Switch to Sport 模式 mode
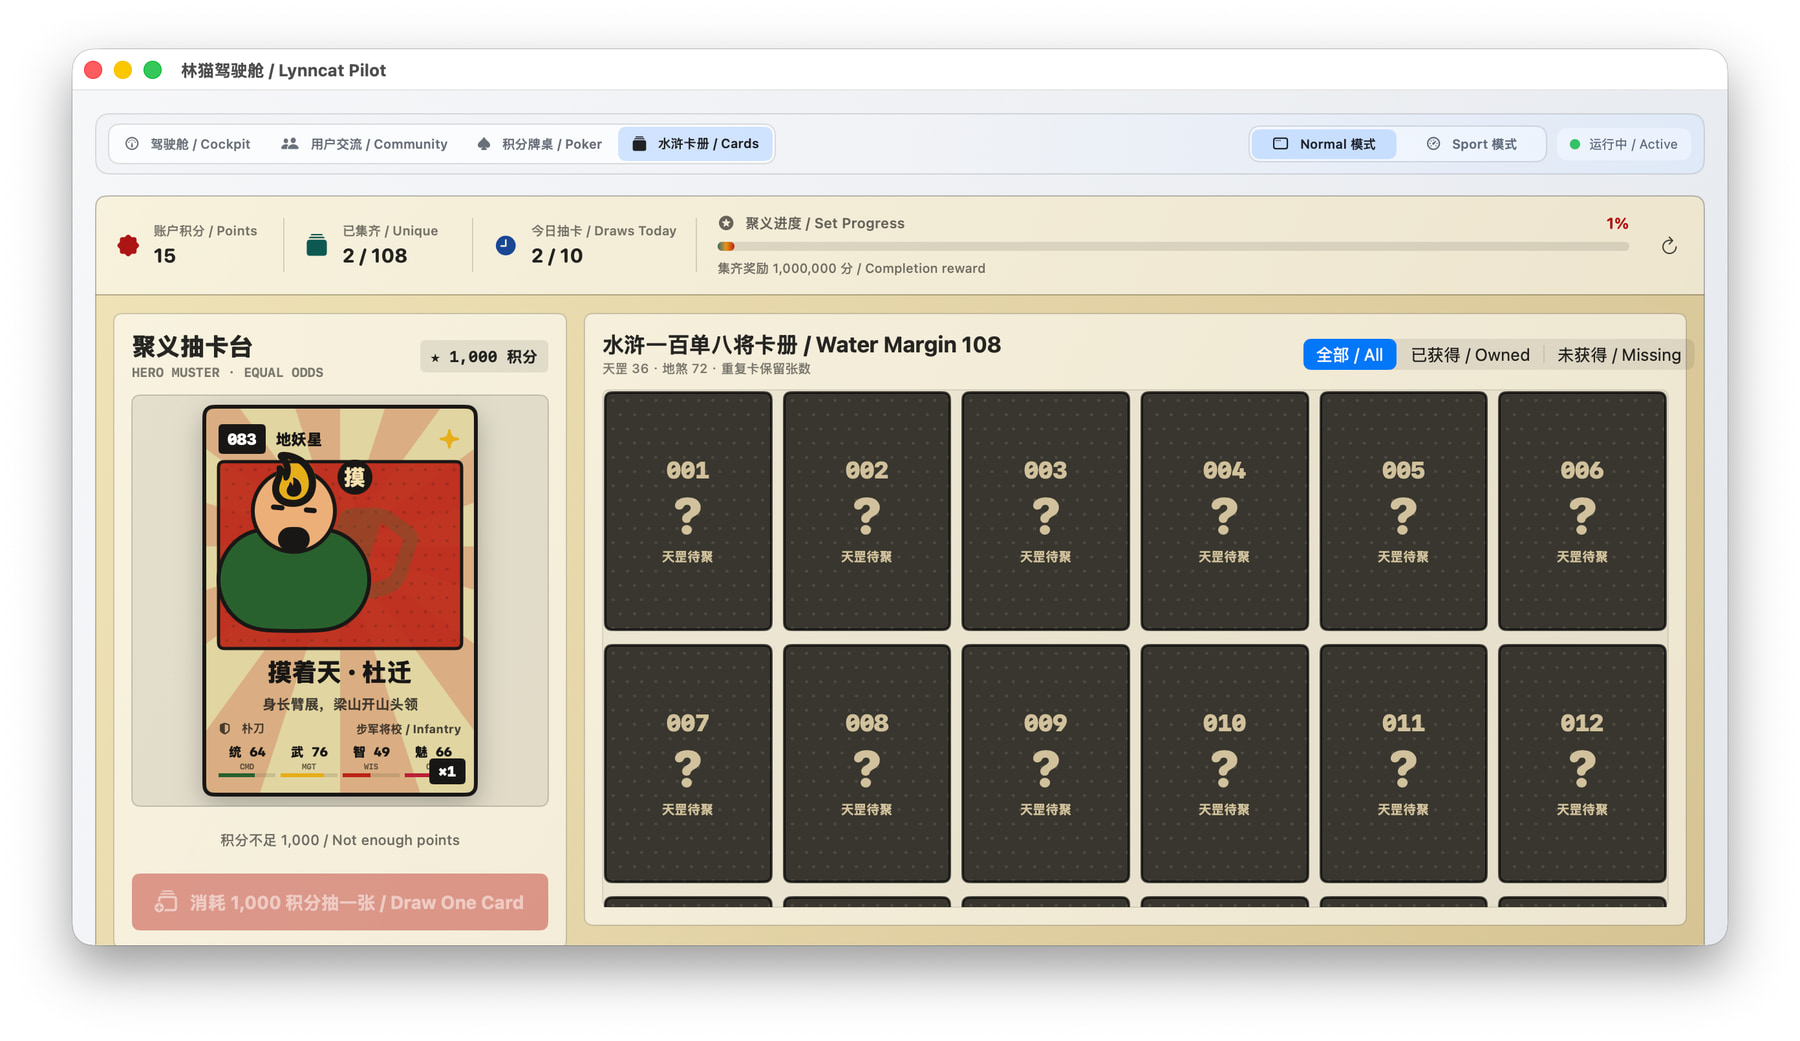Image resolution: width=1800 pixels, height=1041 pixels. coord(1471,144)
